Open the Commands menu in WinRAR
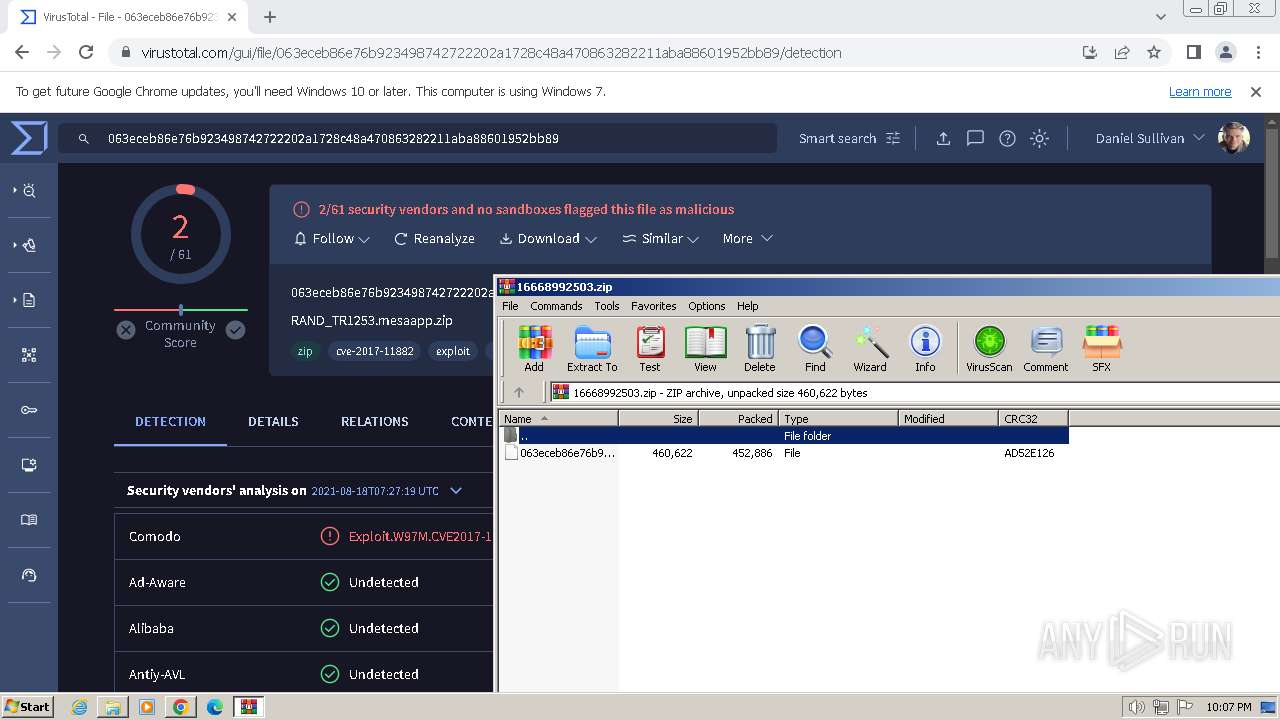Viewport: 1280px width, 720px height. pyautogui.click(x=556, y=306)
